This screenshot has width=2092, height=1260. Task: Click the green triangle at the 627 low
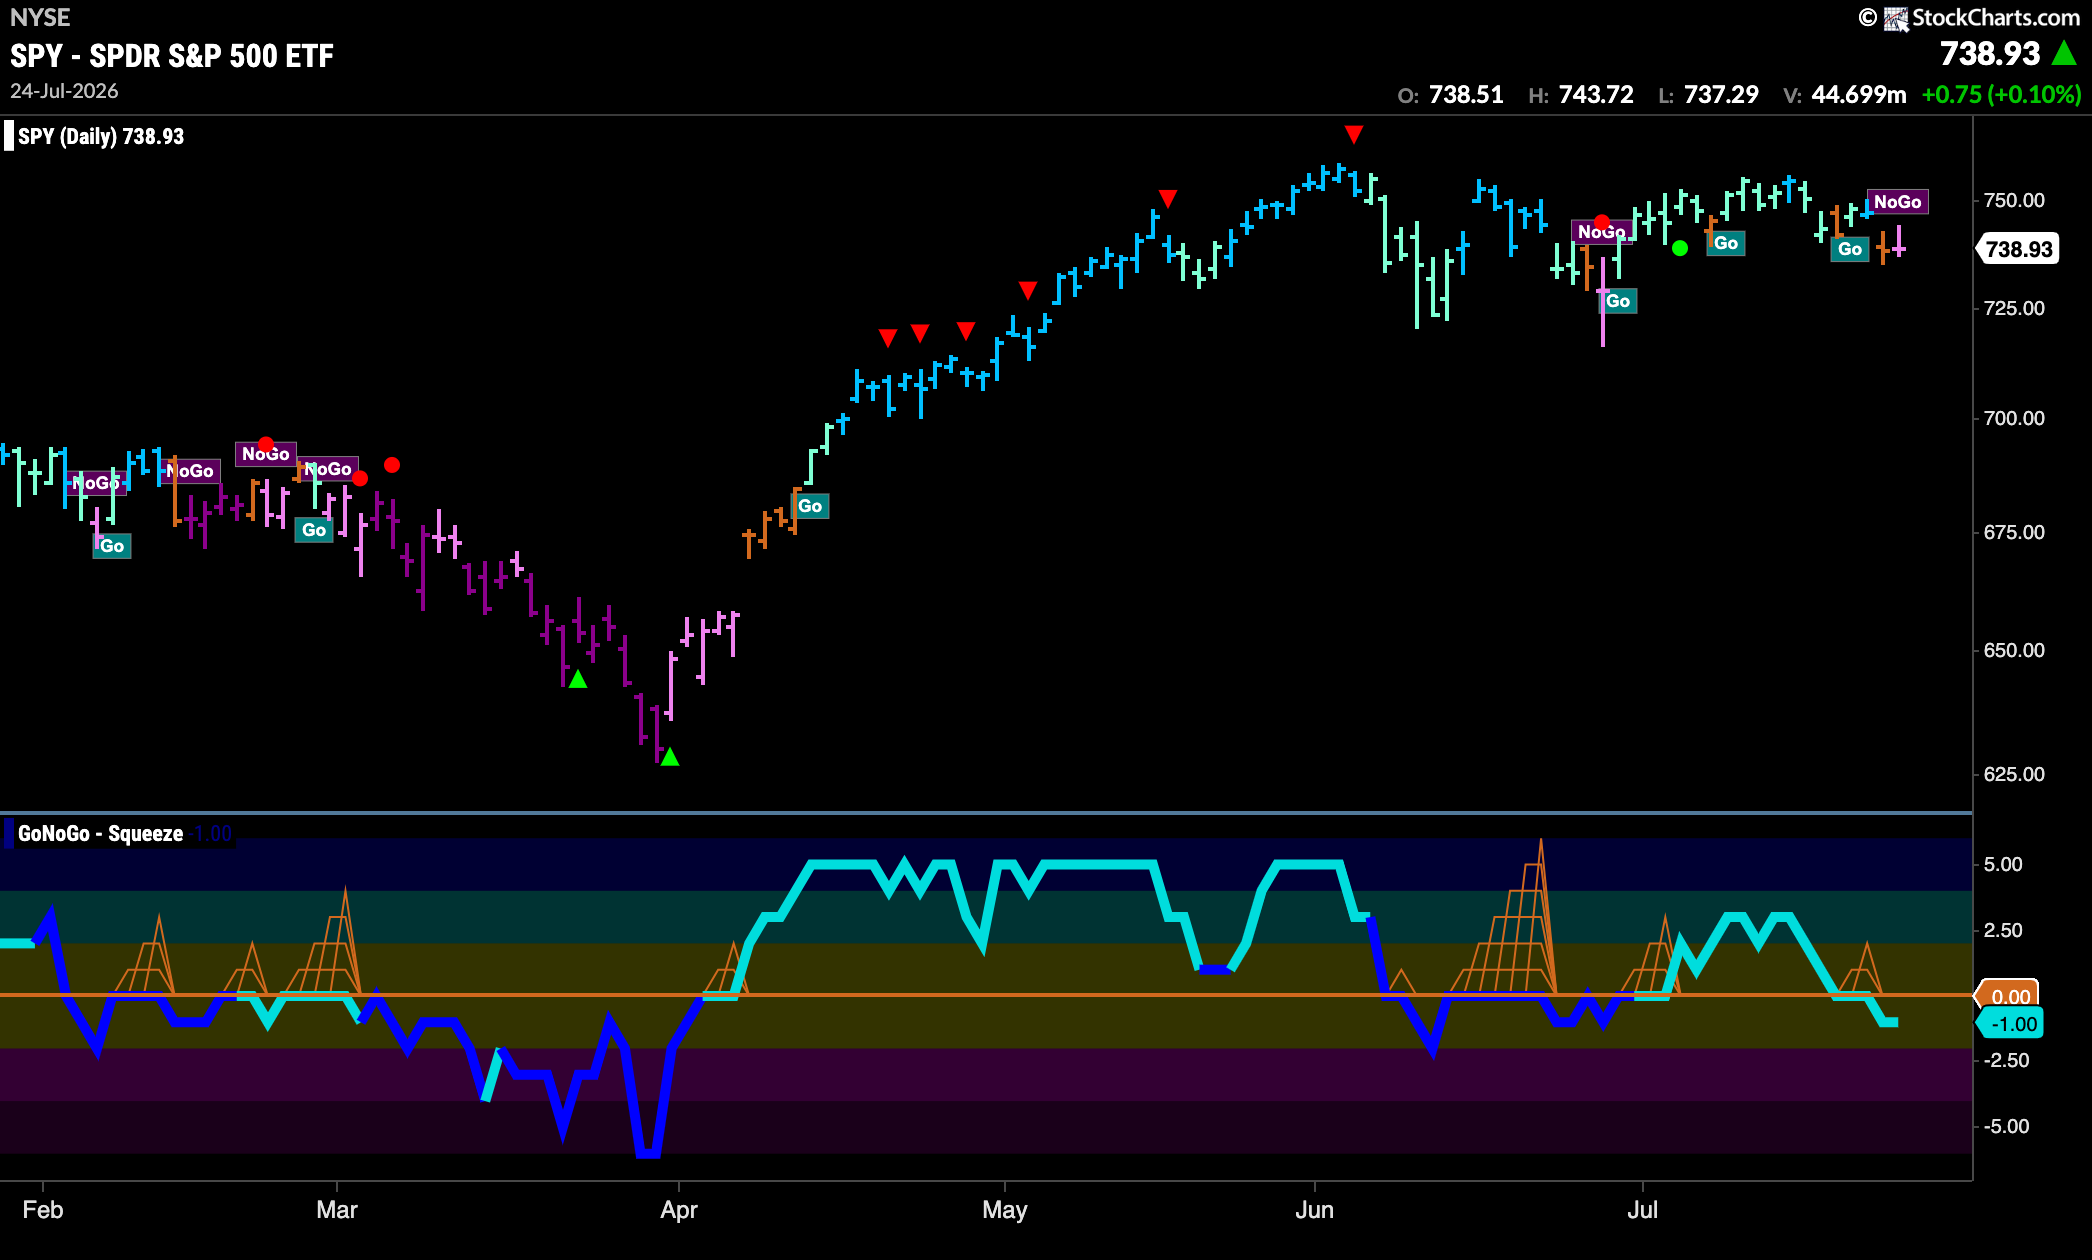pos(670,757)
